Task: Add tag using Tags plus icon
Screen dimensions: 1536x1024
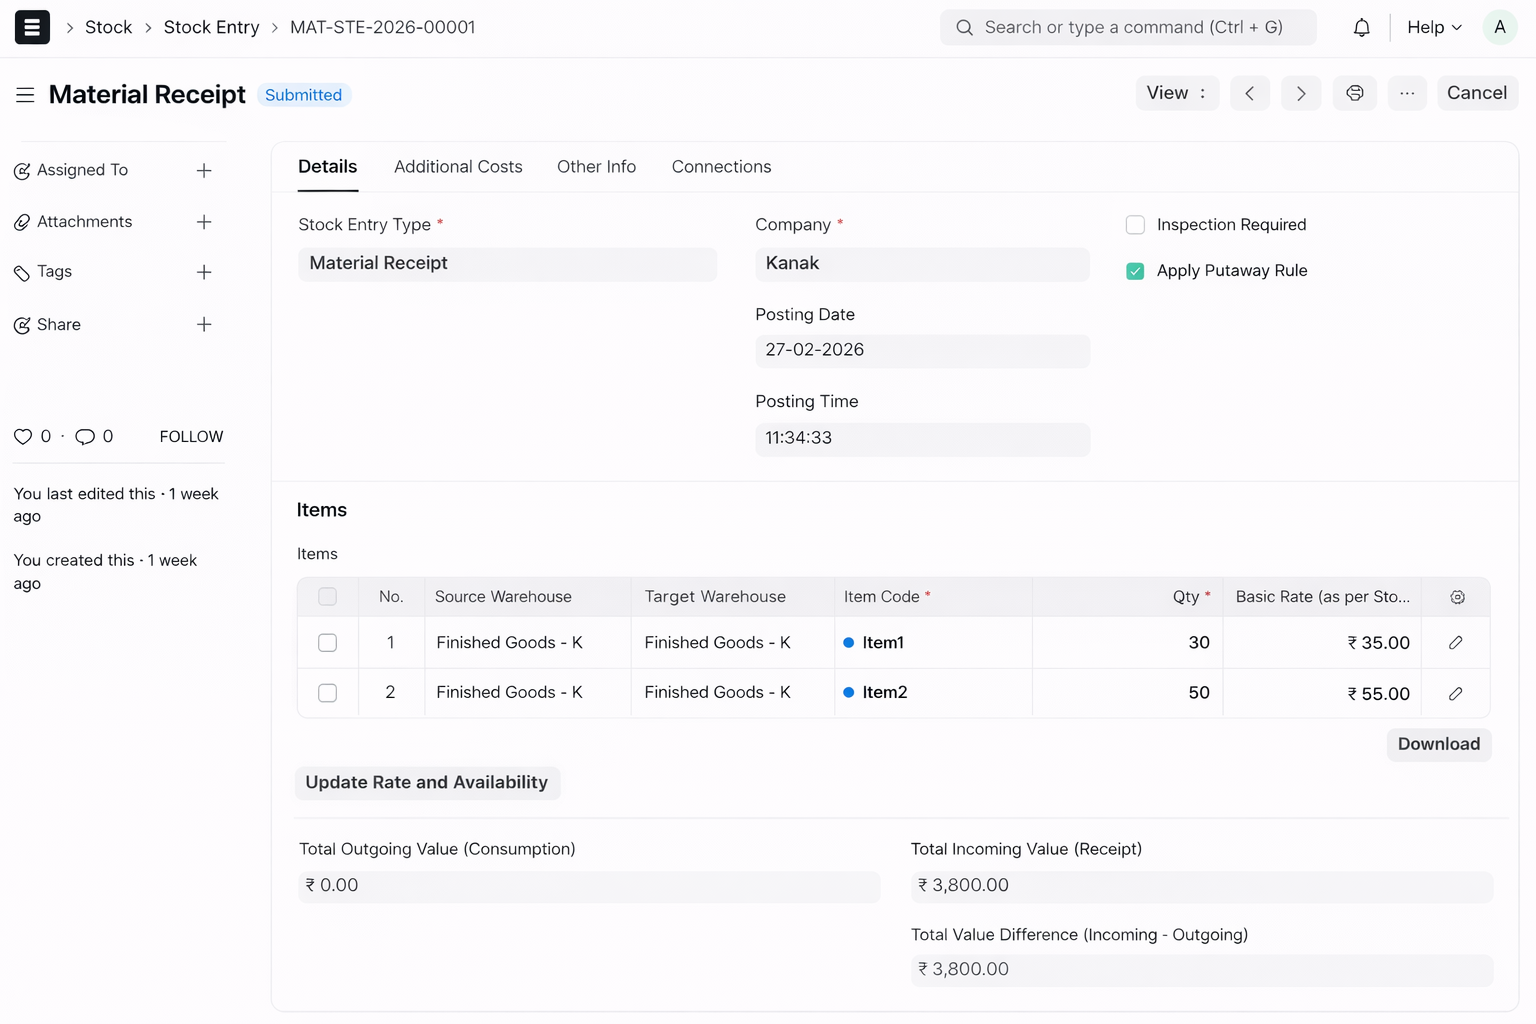Action: point(204,272)
